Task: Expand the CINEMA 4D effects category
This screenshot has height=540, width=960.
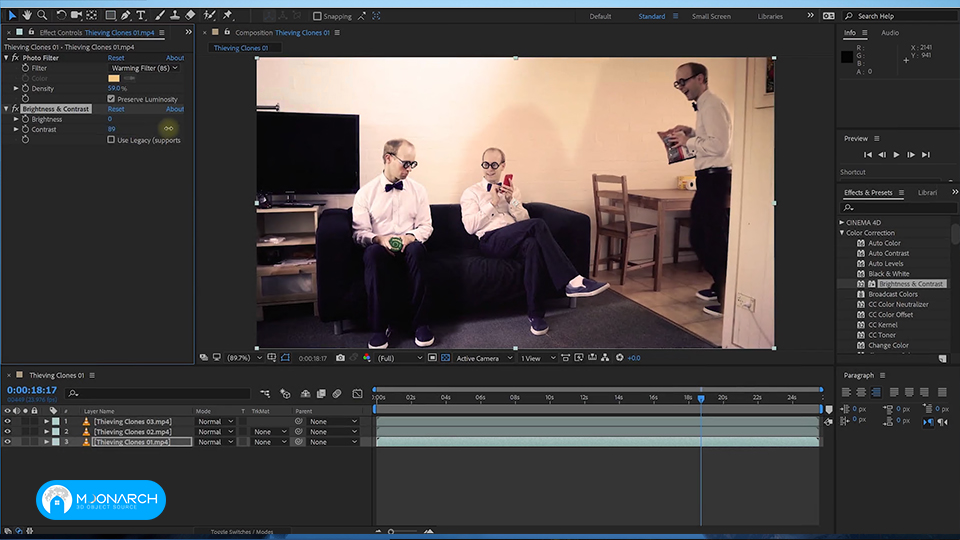Action: [x=842, y=222]
